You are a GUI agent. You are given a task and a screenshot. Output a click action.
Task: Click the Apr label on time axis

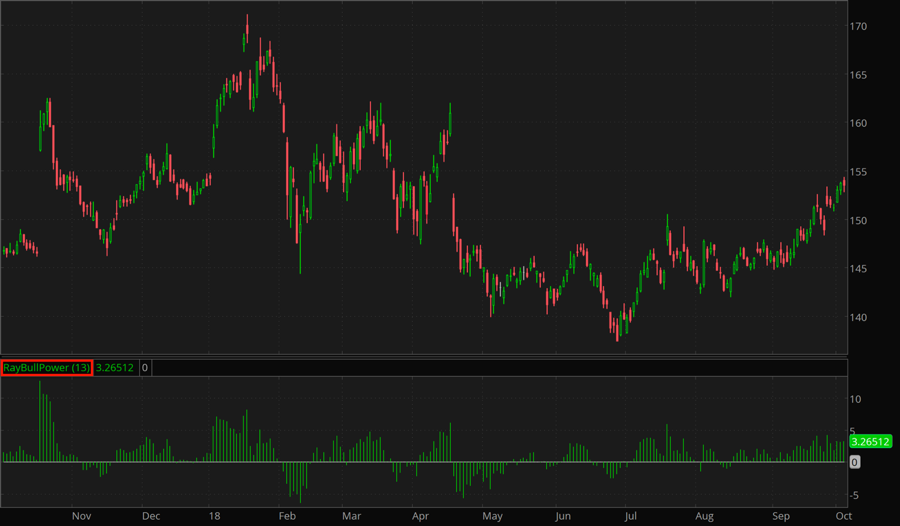pyautogui.click(x=423, y=516)
